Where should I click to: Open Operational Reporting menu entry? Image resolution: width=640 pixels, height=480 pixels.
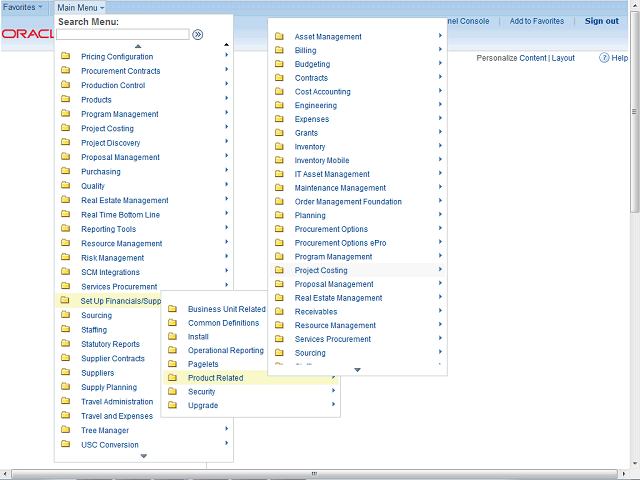tap(226, 350)
